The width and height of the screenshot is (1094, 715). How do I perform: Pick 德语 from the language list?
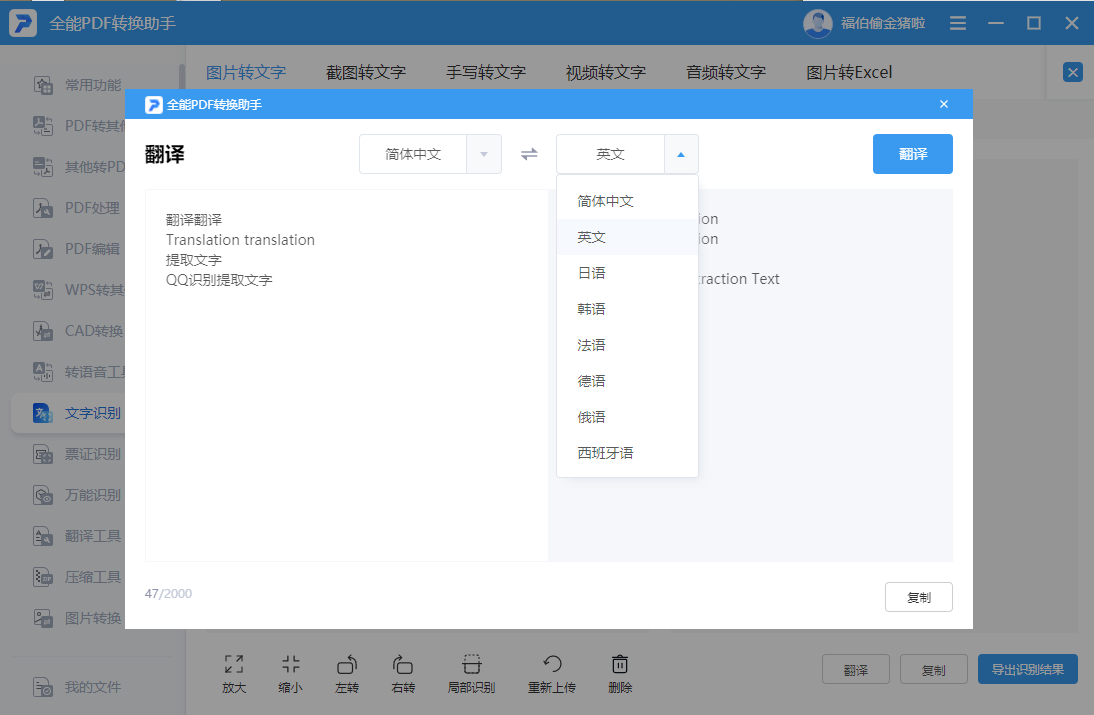[x=627, y=381]
